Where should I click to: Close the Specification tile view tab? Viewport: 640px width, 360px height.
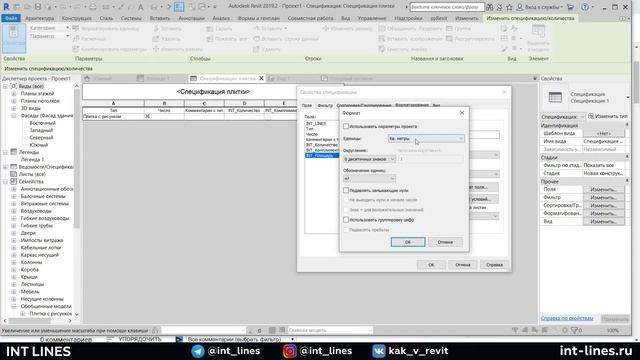[261, 78]
